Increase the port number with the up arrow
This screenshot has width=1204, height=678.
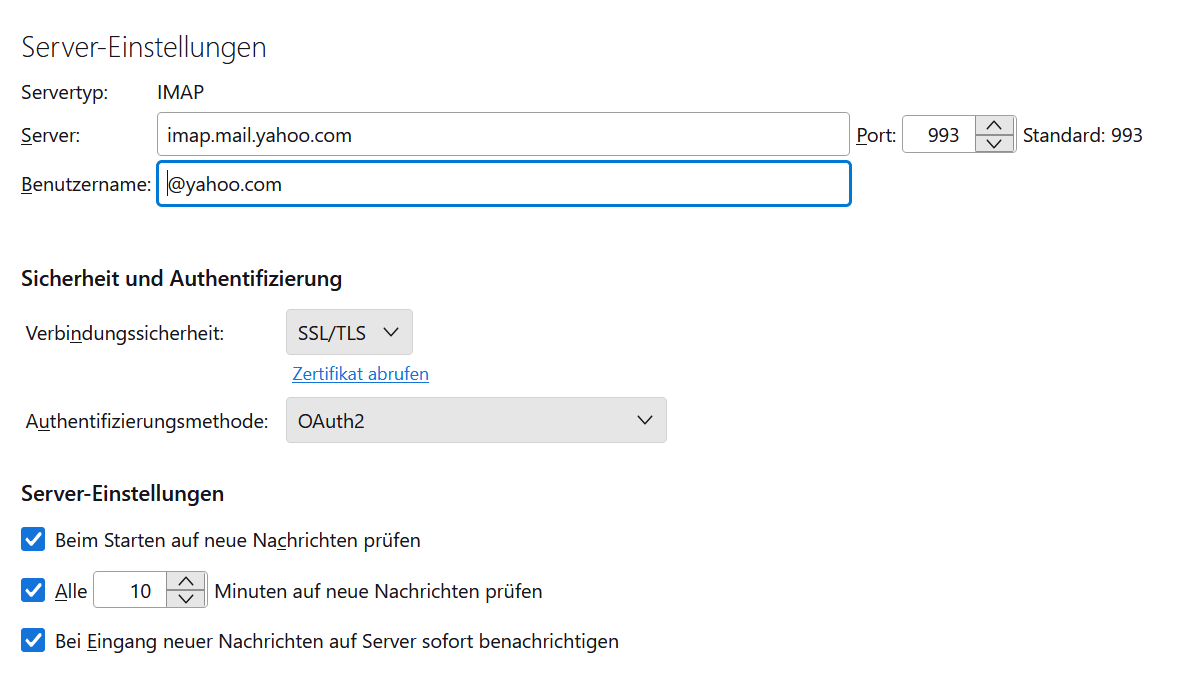(x=993, y=125)
